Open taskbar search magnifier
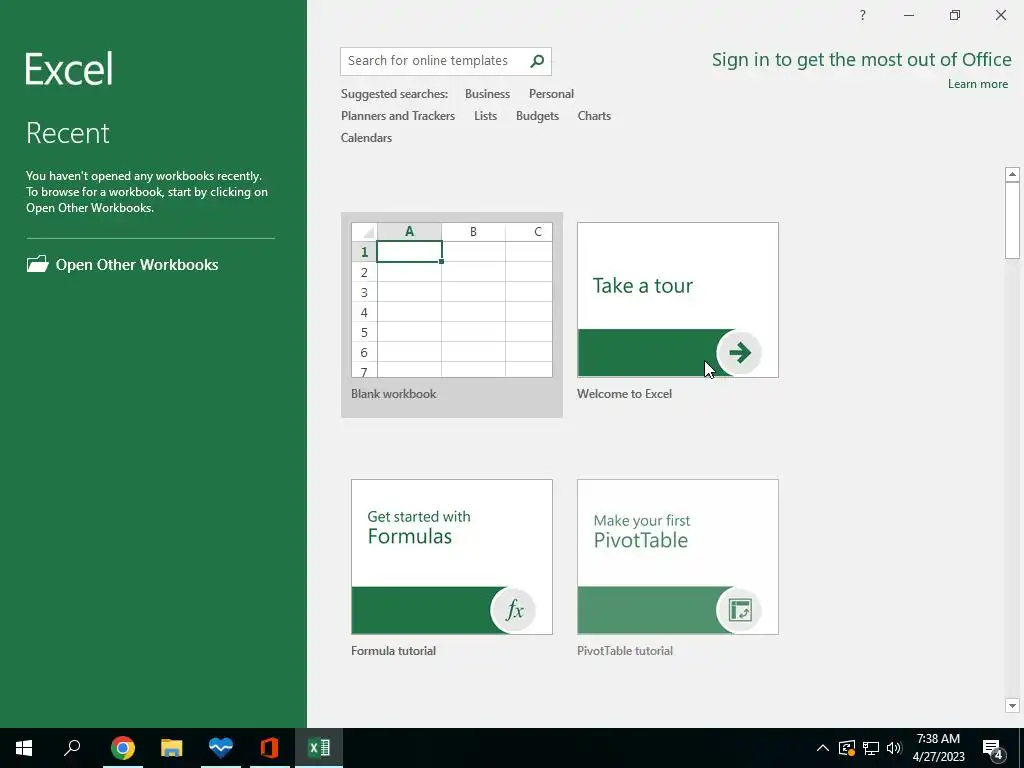Image resolution: width=1024 pixels, height=768 pixels. click(x=72, y=747)
